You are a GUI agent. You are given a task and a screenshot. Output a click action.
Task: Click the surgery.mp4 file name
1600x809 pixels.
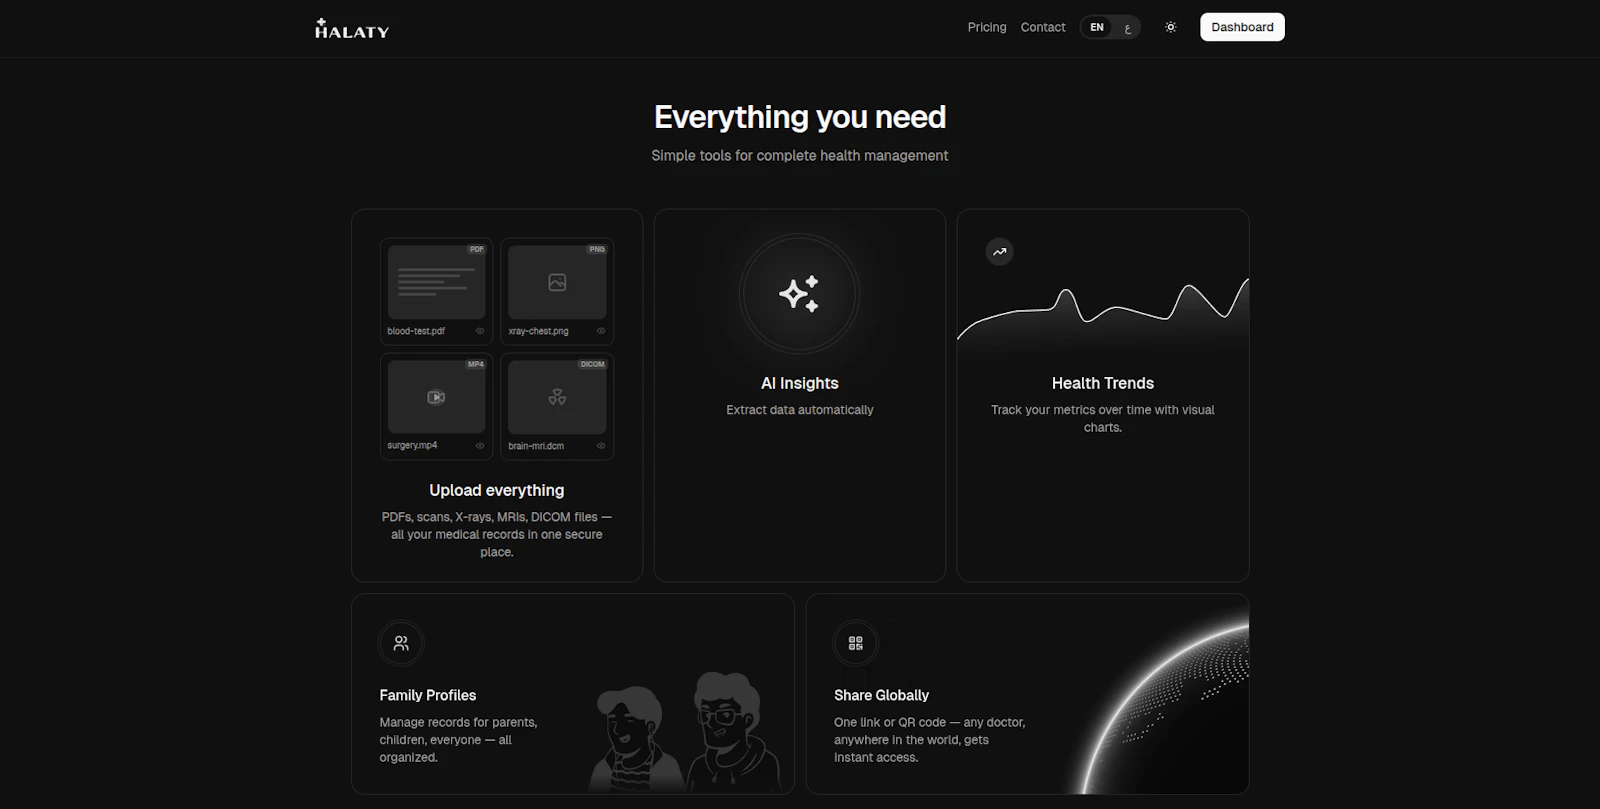[x=412, y=446]
